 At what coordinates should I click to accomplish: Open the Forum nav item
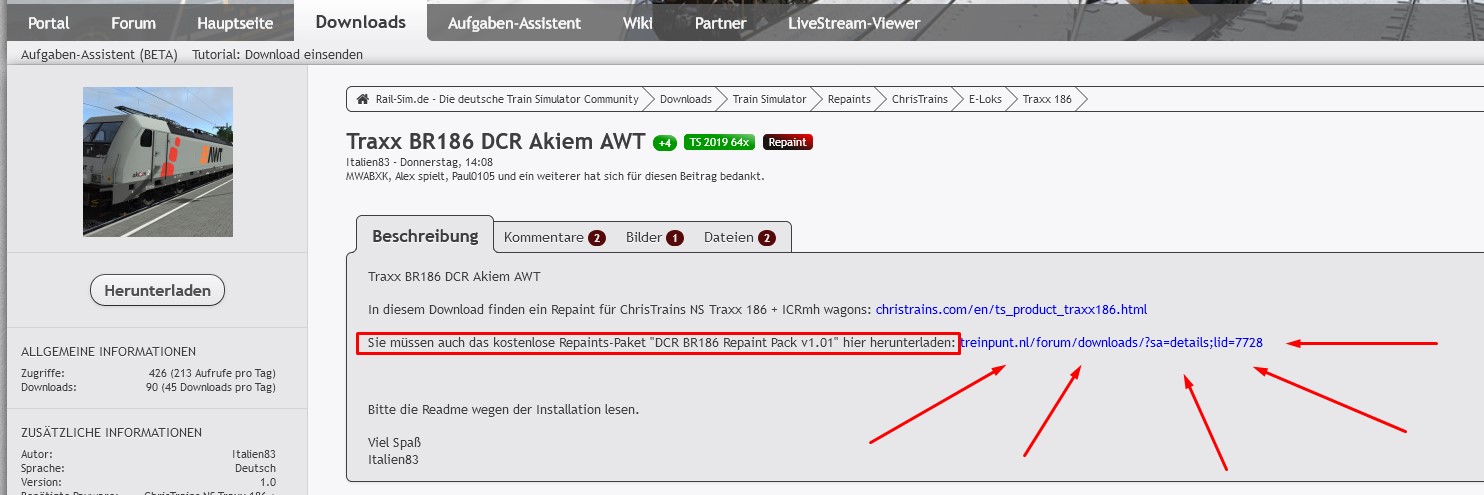[x=133, y=23]
